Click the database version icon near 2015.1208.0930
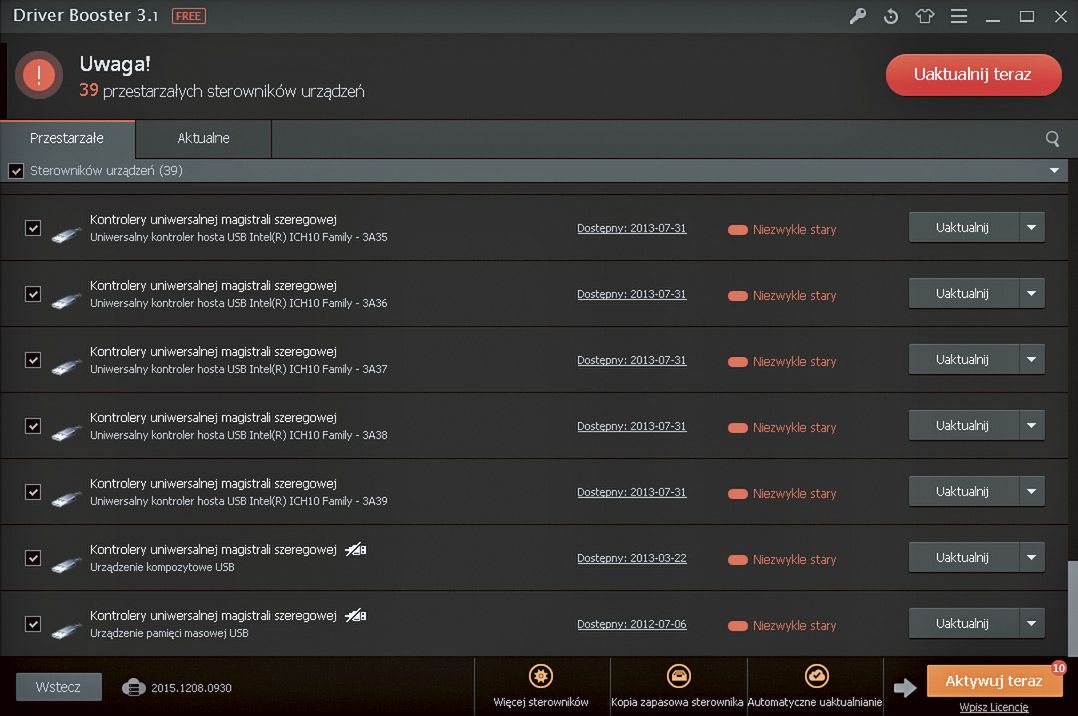The width and height of the screenshot is (1078, 716). click(x=133, y=687)
